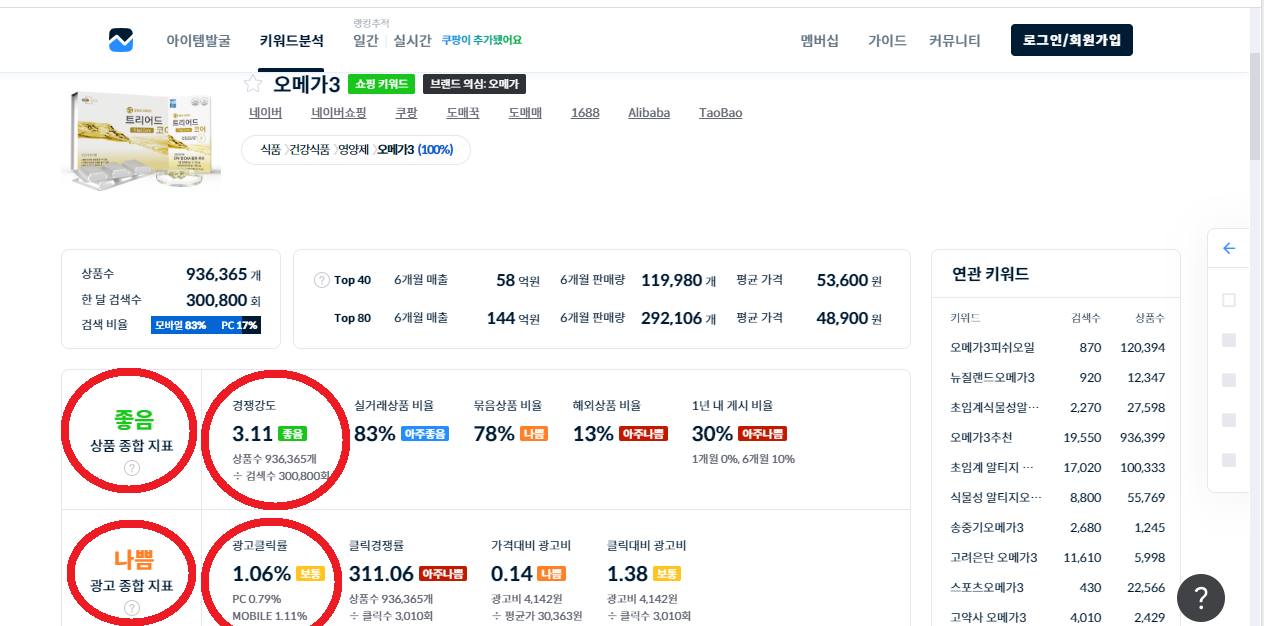Click the 한 달 검색수 value 300,800
Screen dimensions: 1264x626
coord(216,299)
